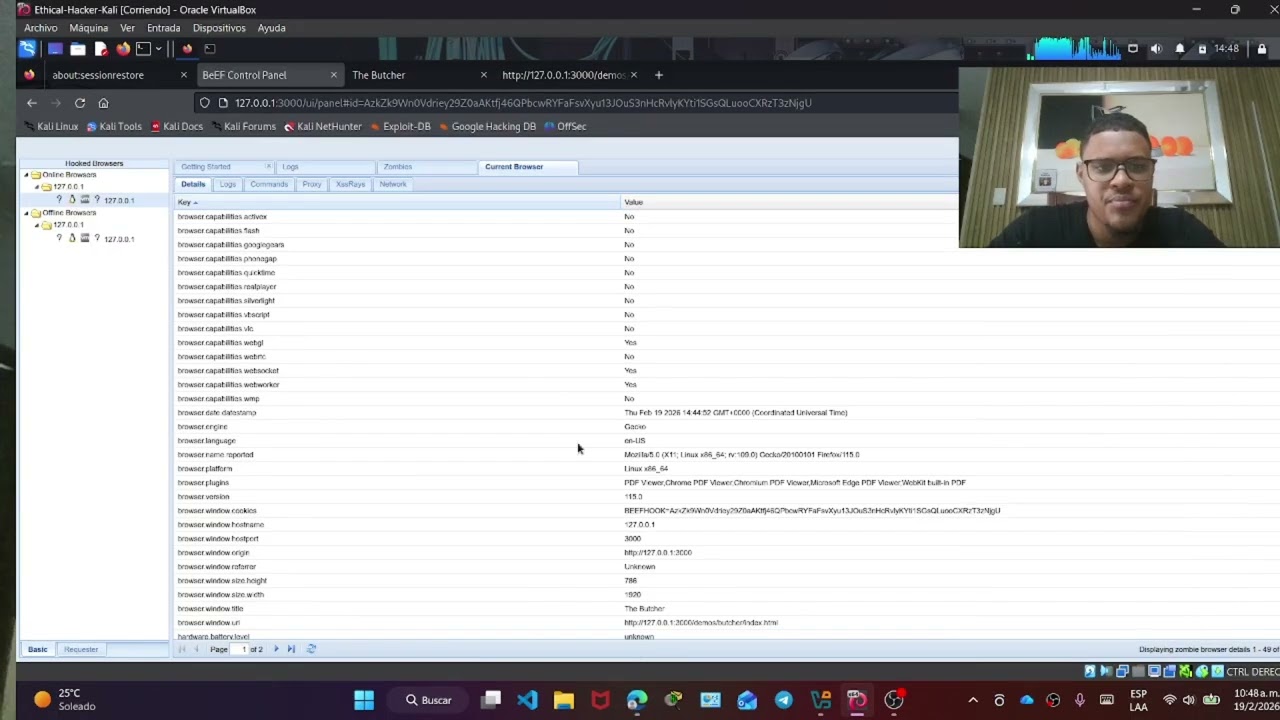1280x720 pixels.
Task: Open the Windows Start menu
Action: point(364,700)
